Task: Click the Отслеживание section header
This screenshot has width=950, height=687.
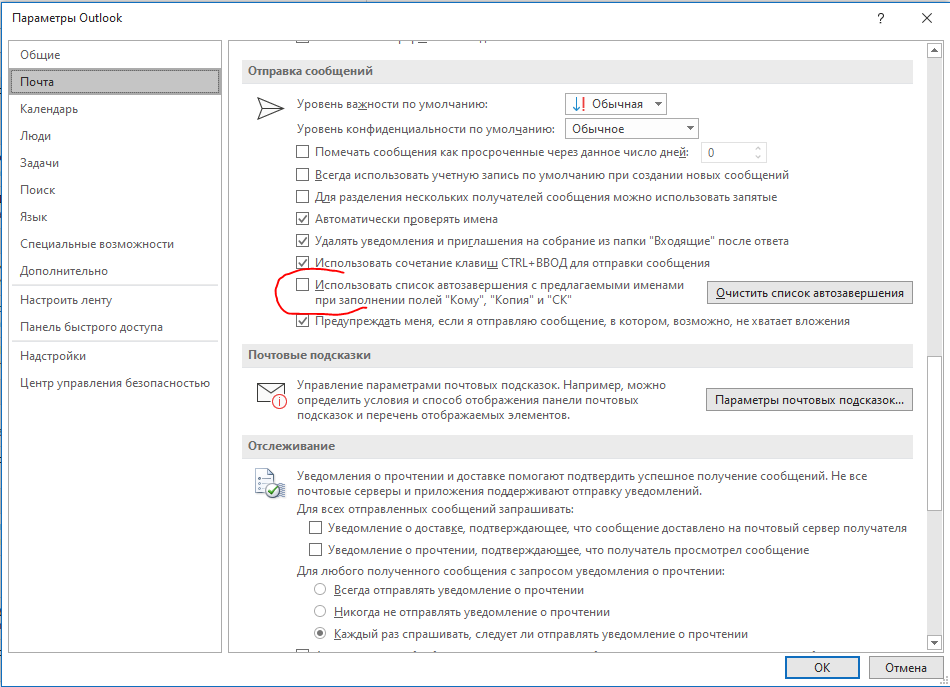Action: tap(577, 446)
